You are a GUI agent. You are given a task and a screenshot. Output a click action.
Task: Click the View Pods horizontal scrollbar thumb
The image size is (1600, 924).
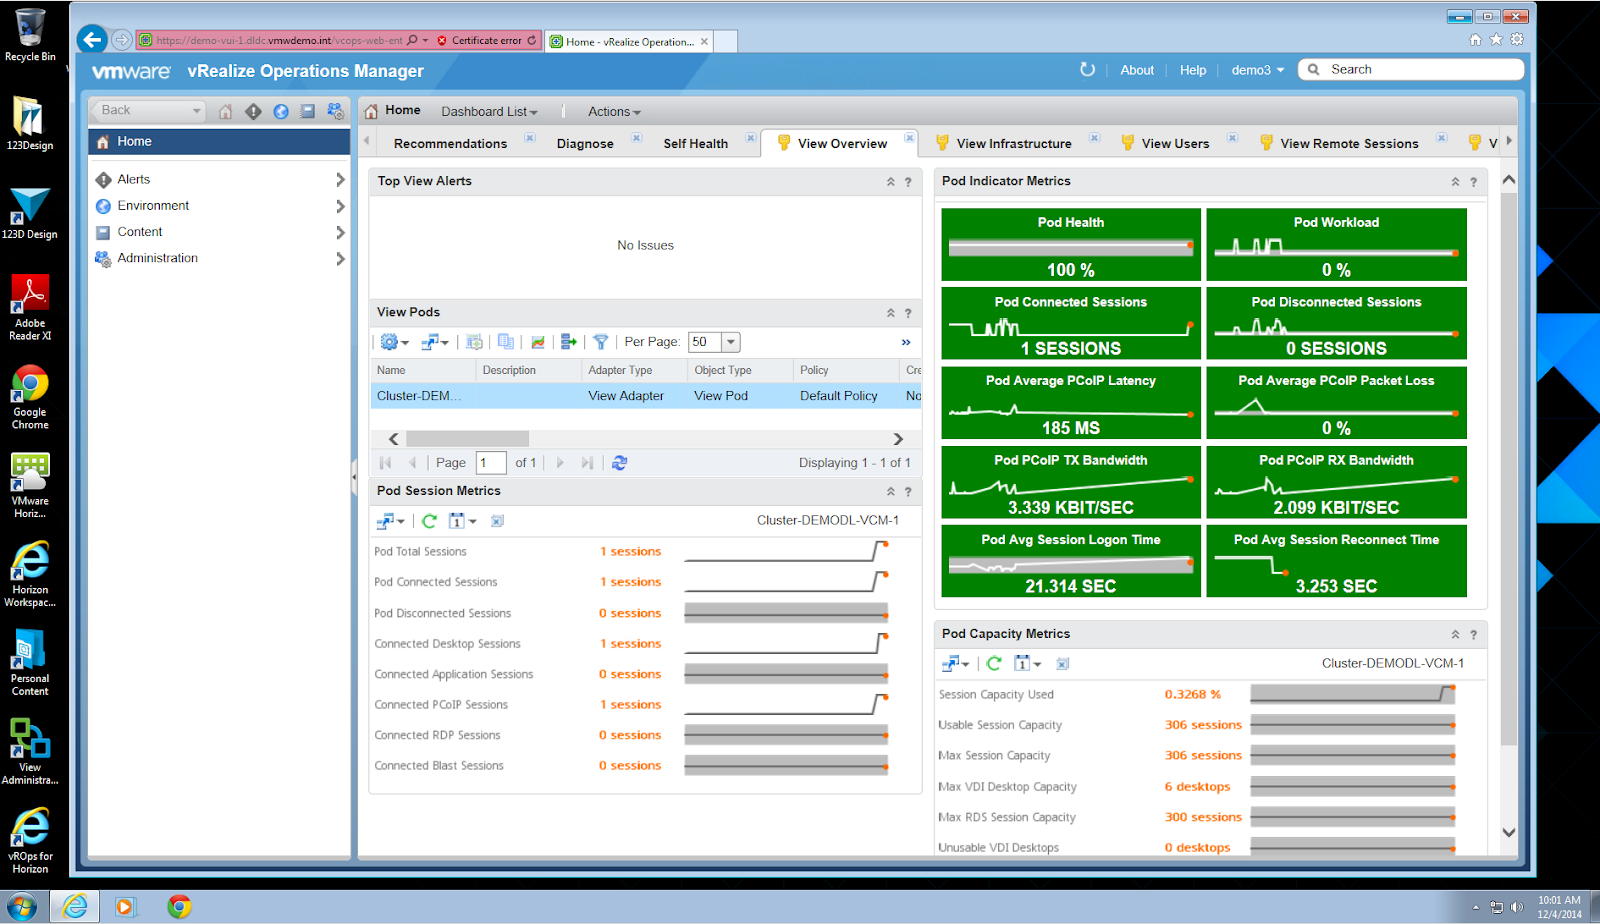(x=467, y=439)
